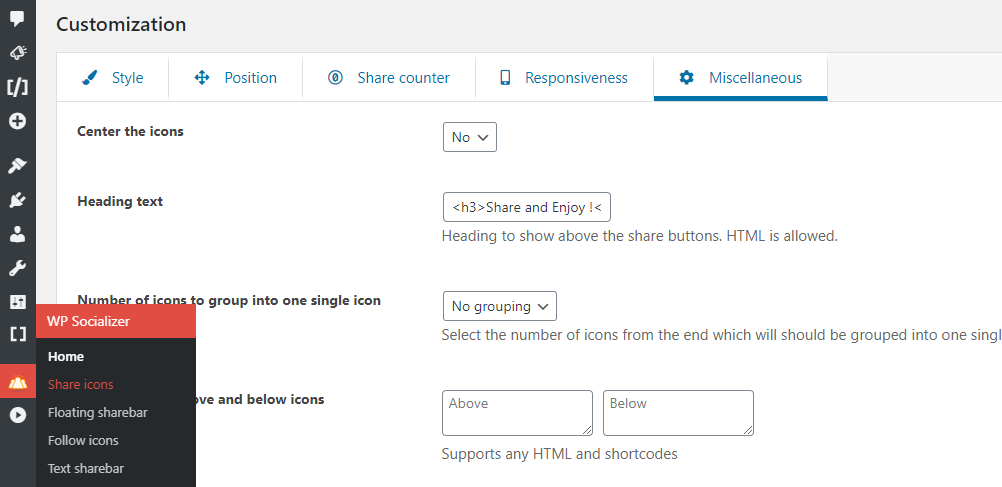Open Users via the person sidebar icon
The image size is (1002, 487).
coord(17,235)
